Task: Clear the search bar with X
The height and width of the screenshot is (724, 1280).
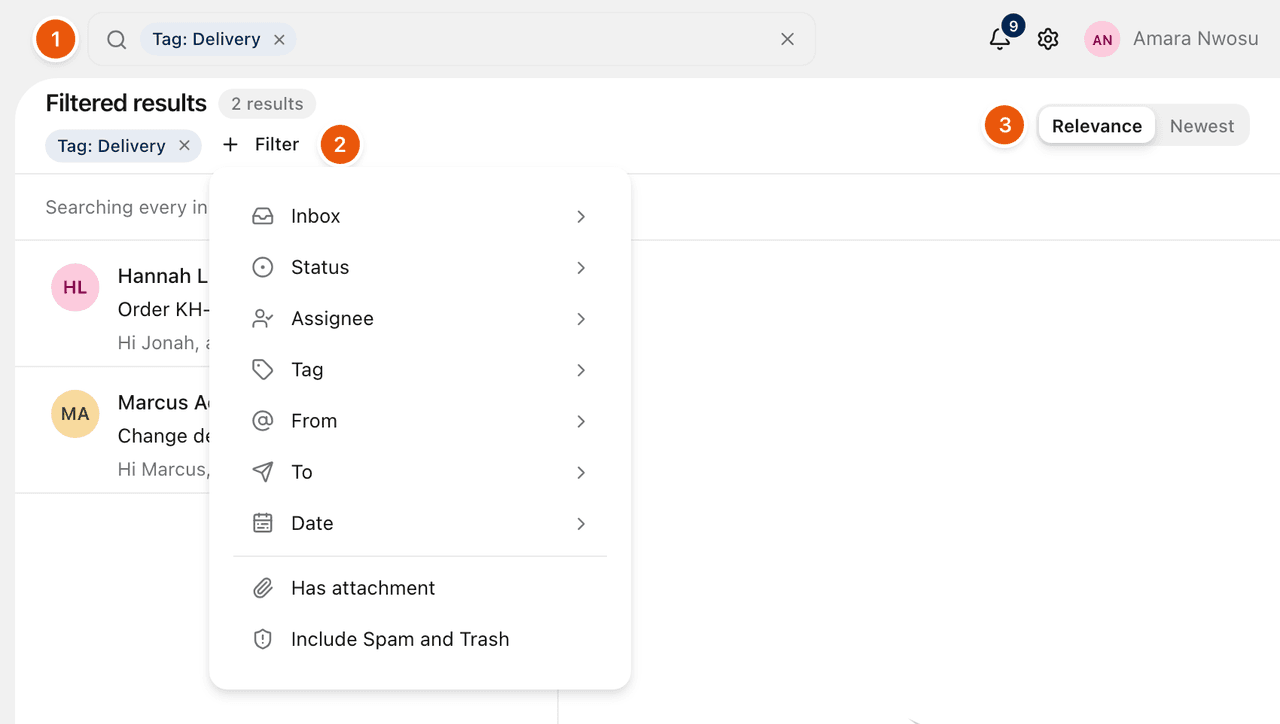Action: point(788,39)
